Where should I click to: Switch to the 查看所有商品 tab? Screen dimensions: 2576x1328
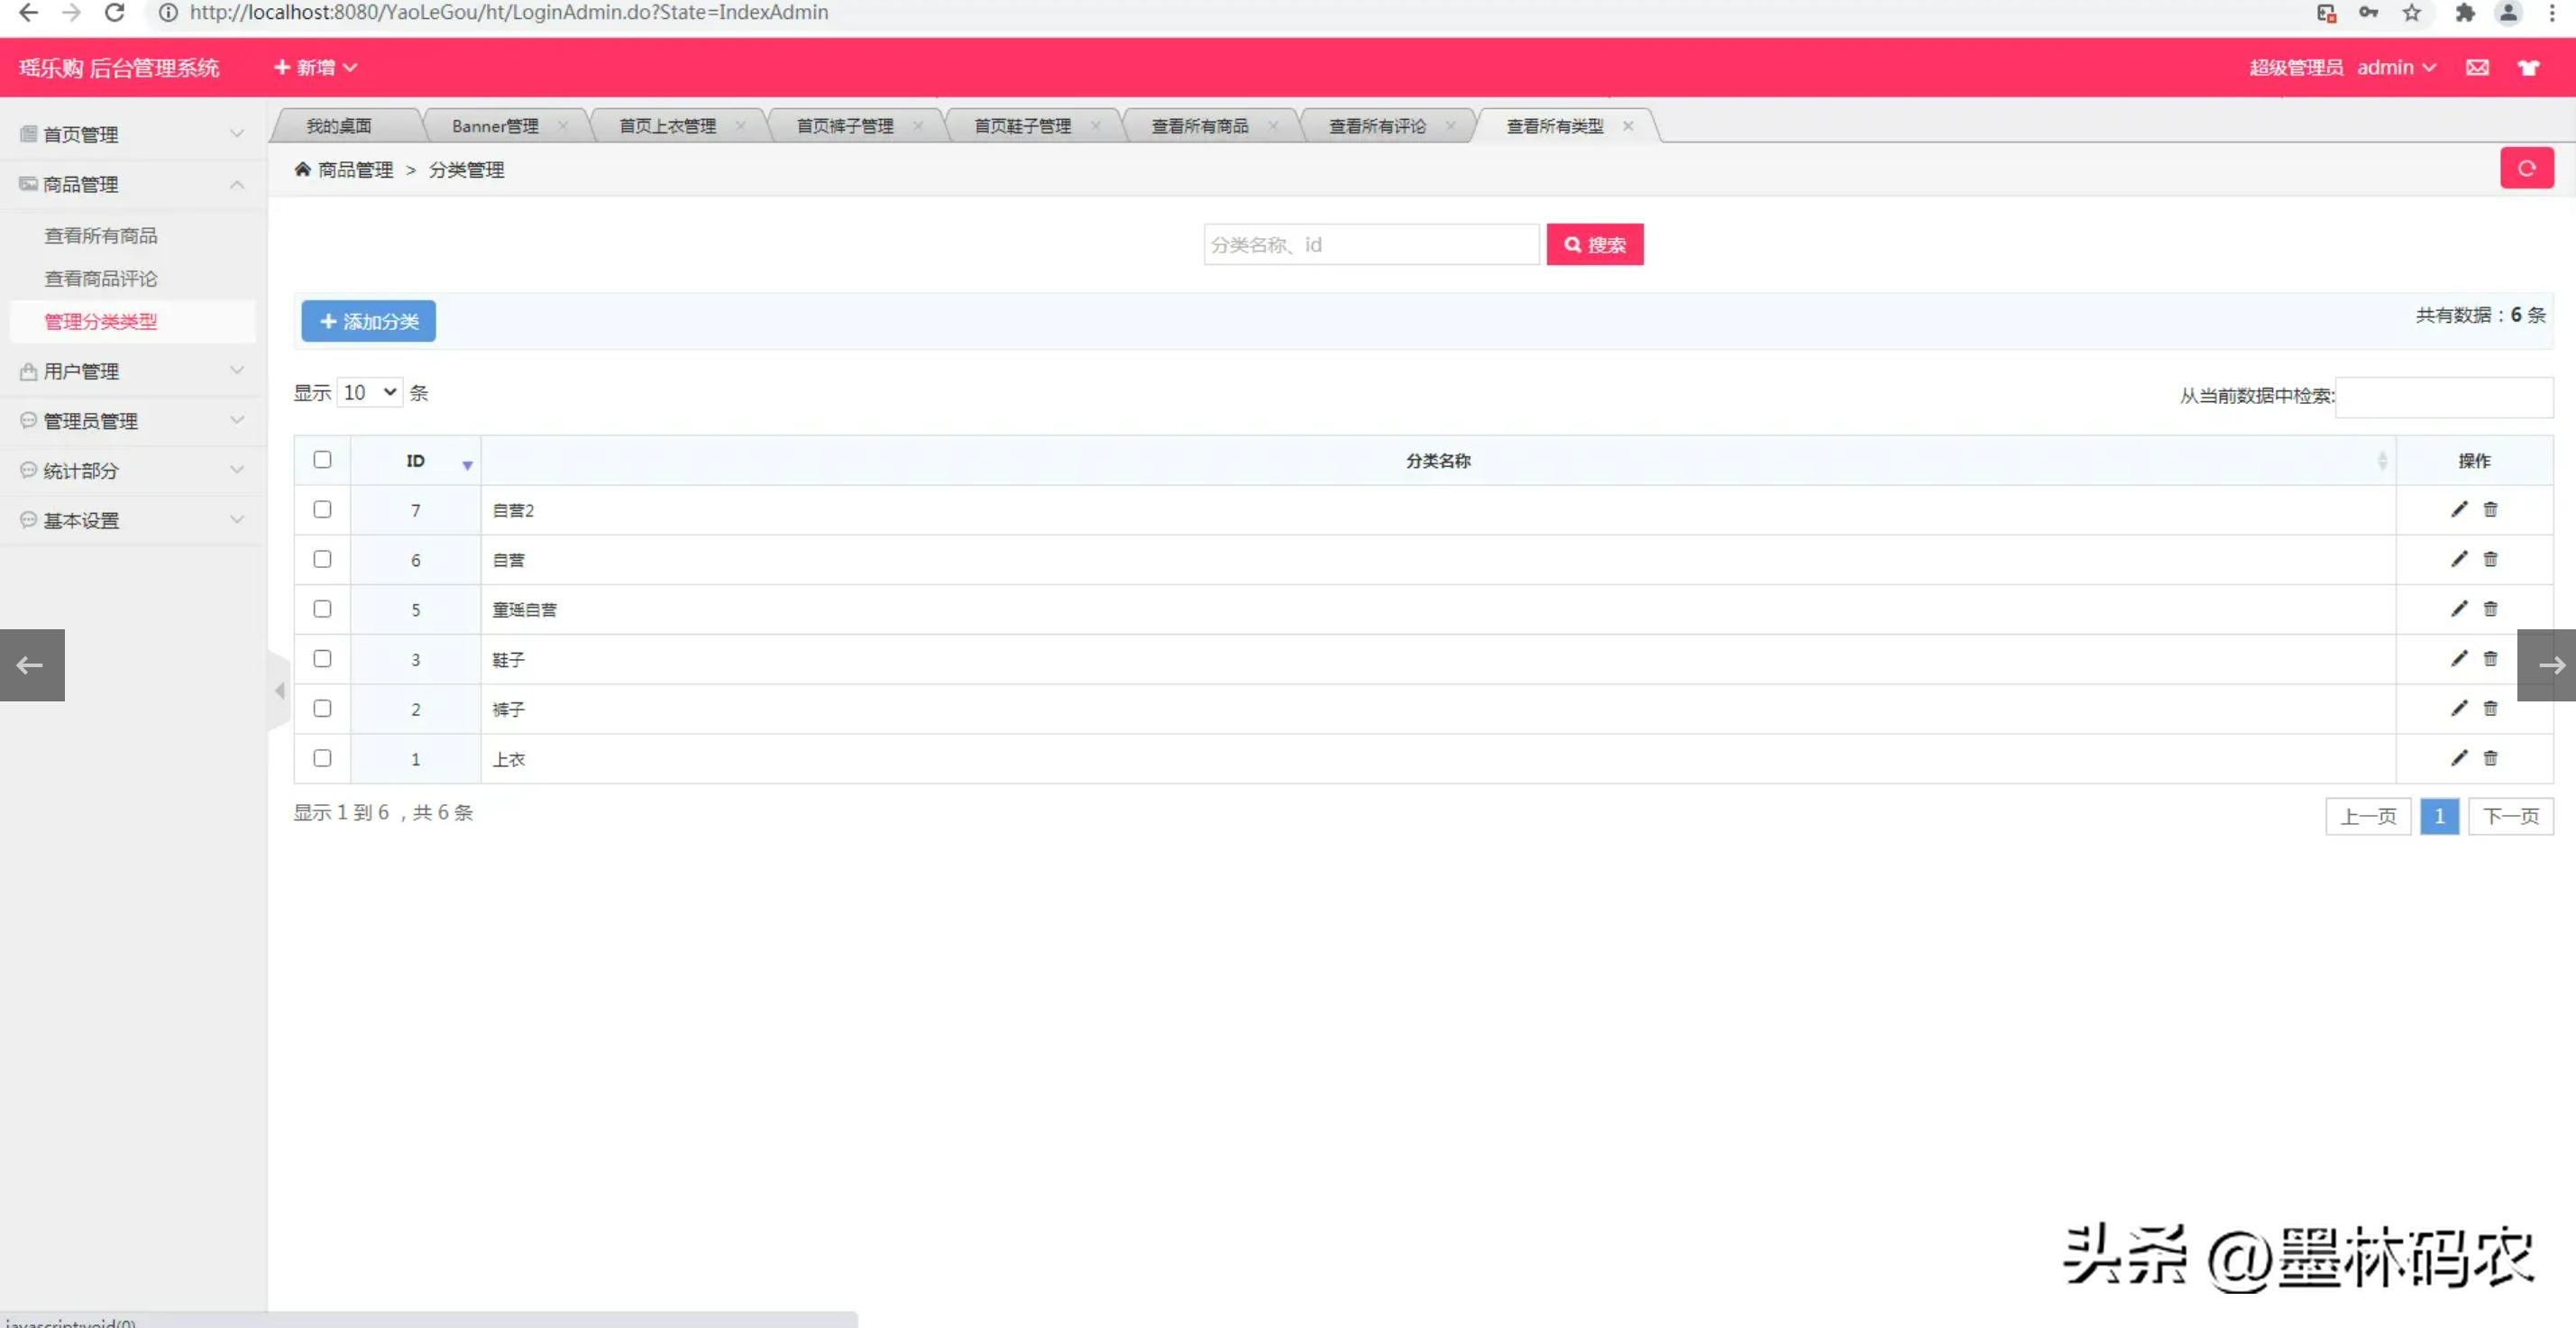(x=1199, y=126)
